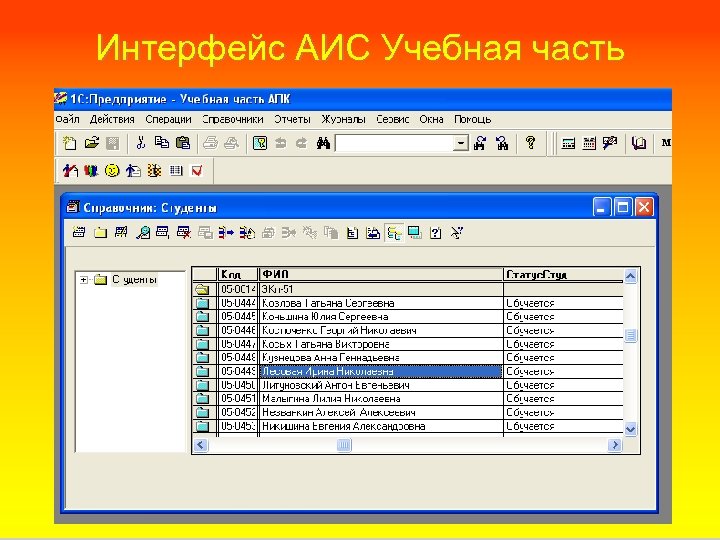The image size is (720, 540).
Task: Click the yellow smiley face icon
Action: pyautogui.click(x=112, y=171)
